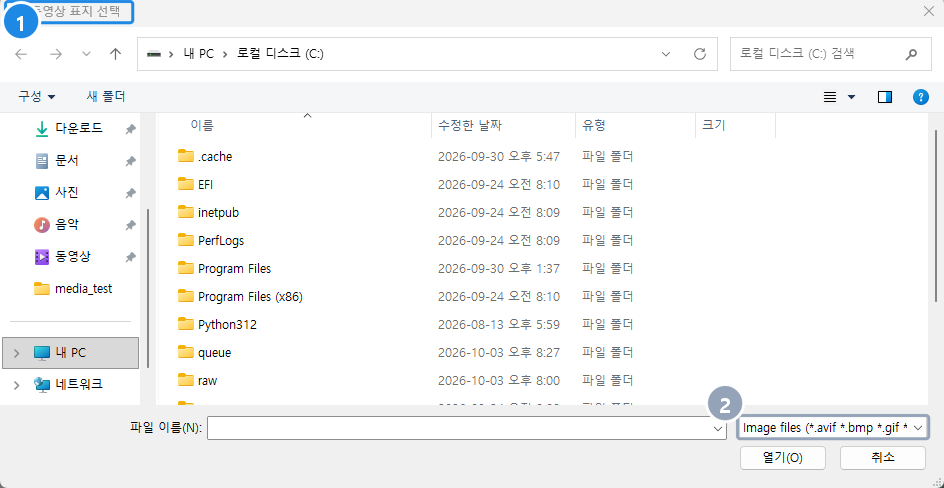Select 내 PC in navigation pane
Image resolution: width=944 pixels, height=488 pixels.
[71, 353]
